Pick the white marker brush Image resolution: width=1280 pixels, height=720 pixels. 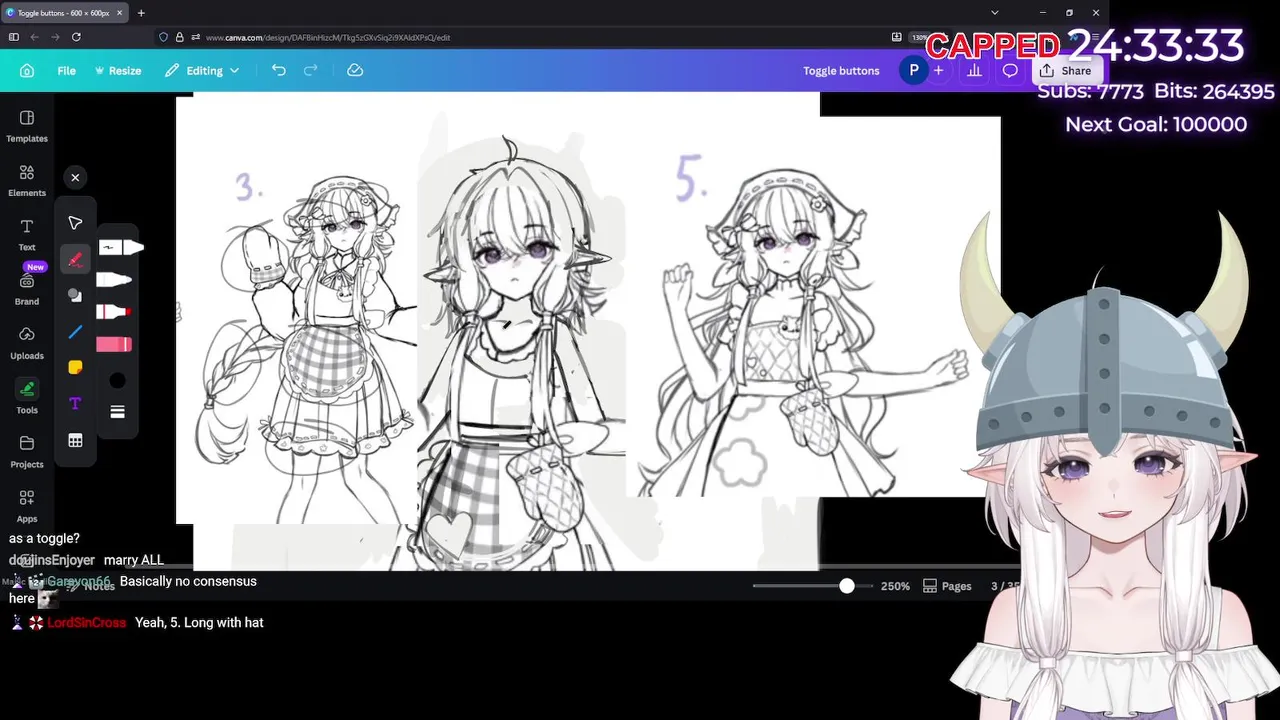coord(114,279)
